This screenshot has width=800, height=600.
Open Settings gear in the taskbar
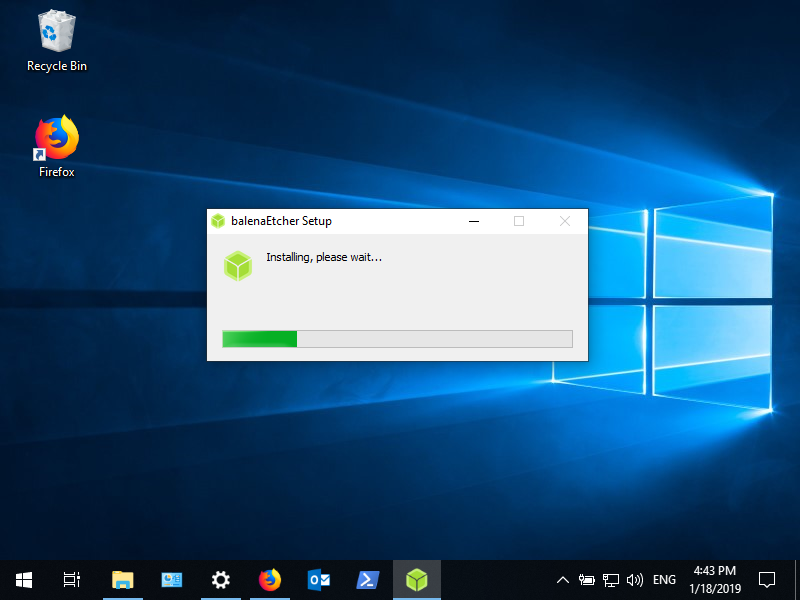point(220,579)
